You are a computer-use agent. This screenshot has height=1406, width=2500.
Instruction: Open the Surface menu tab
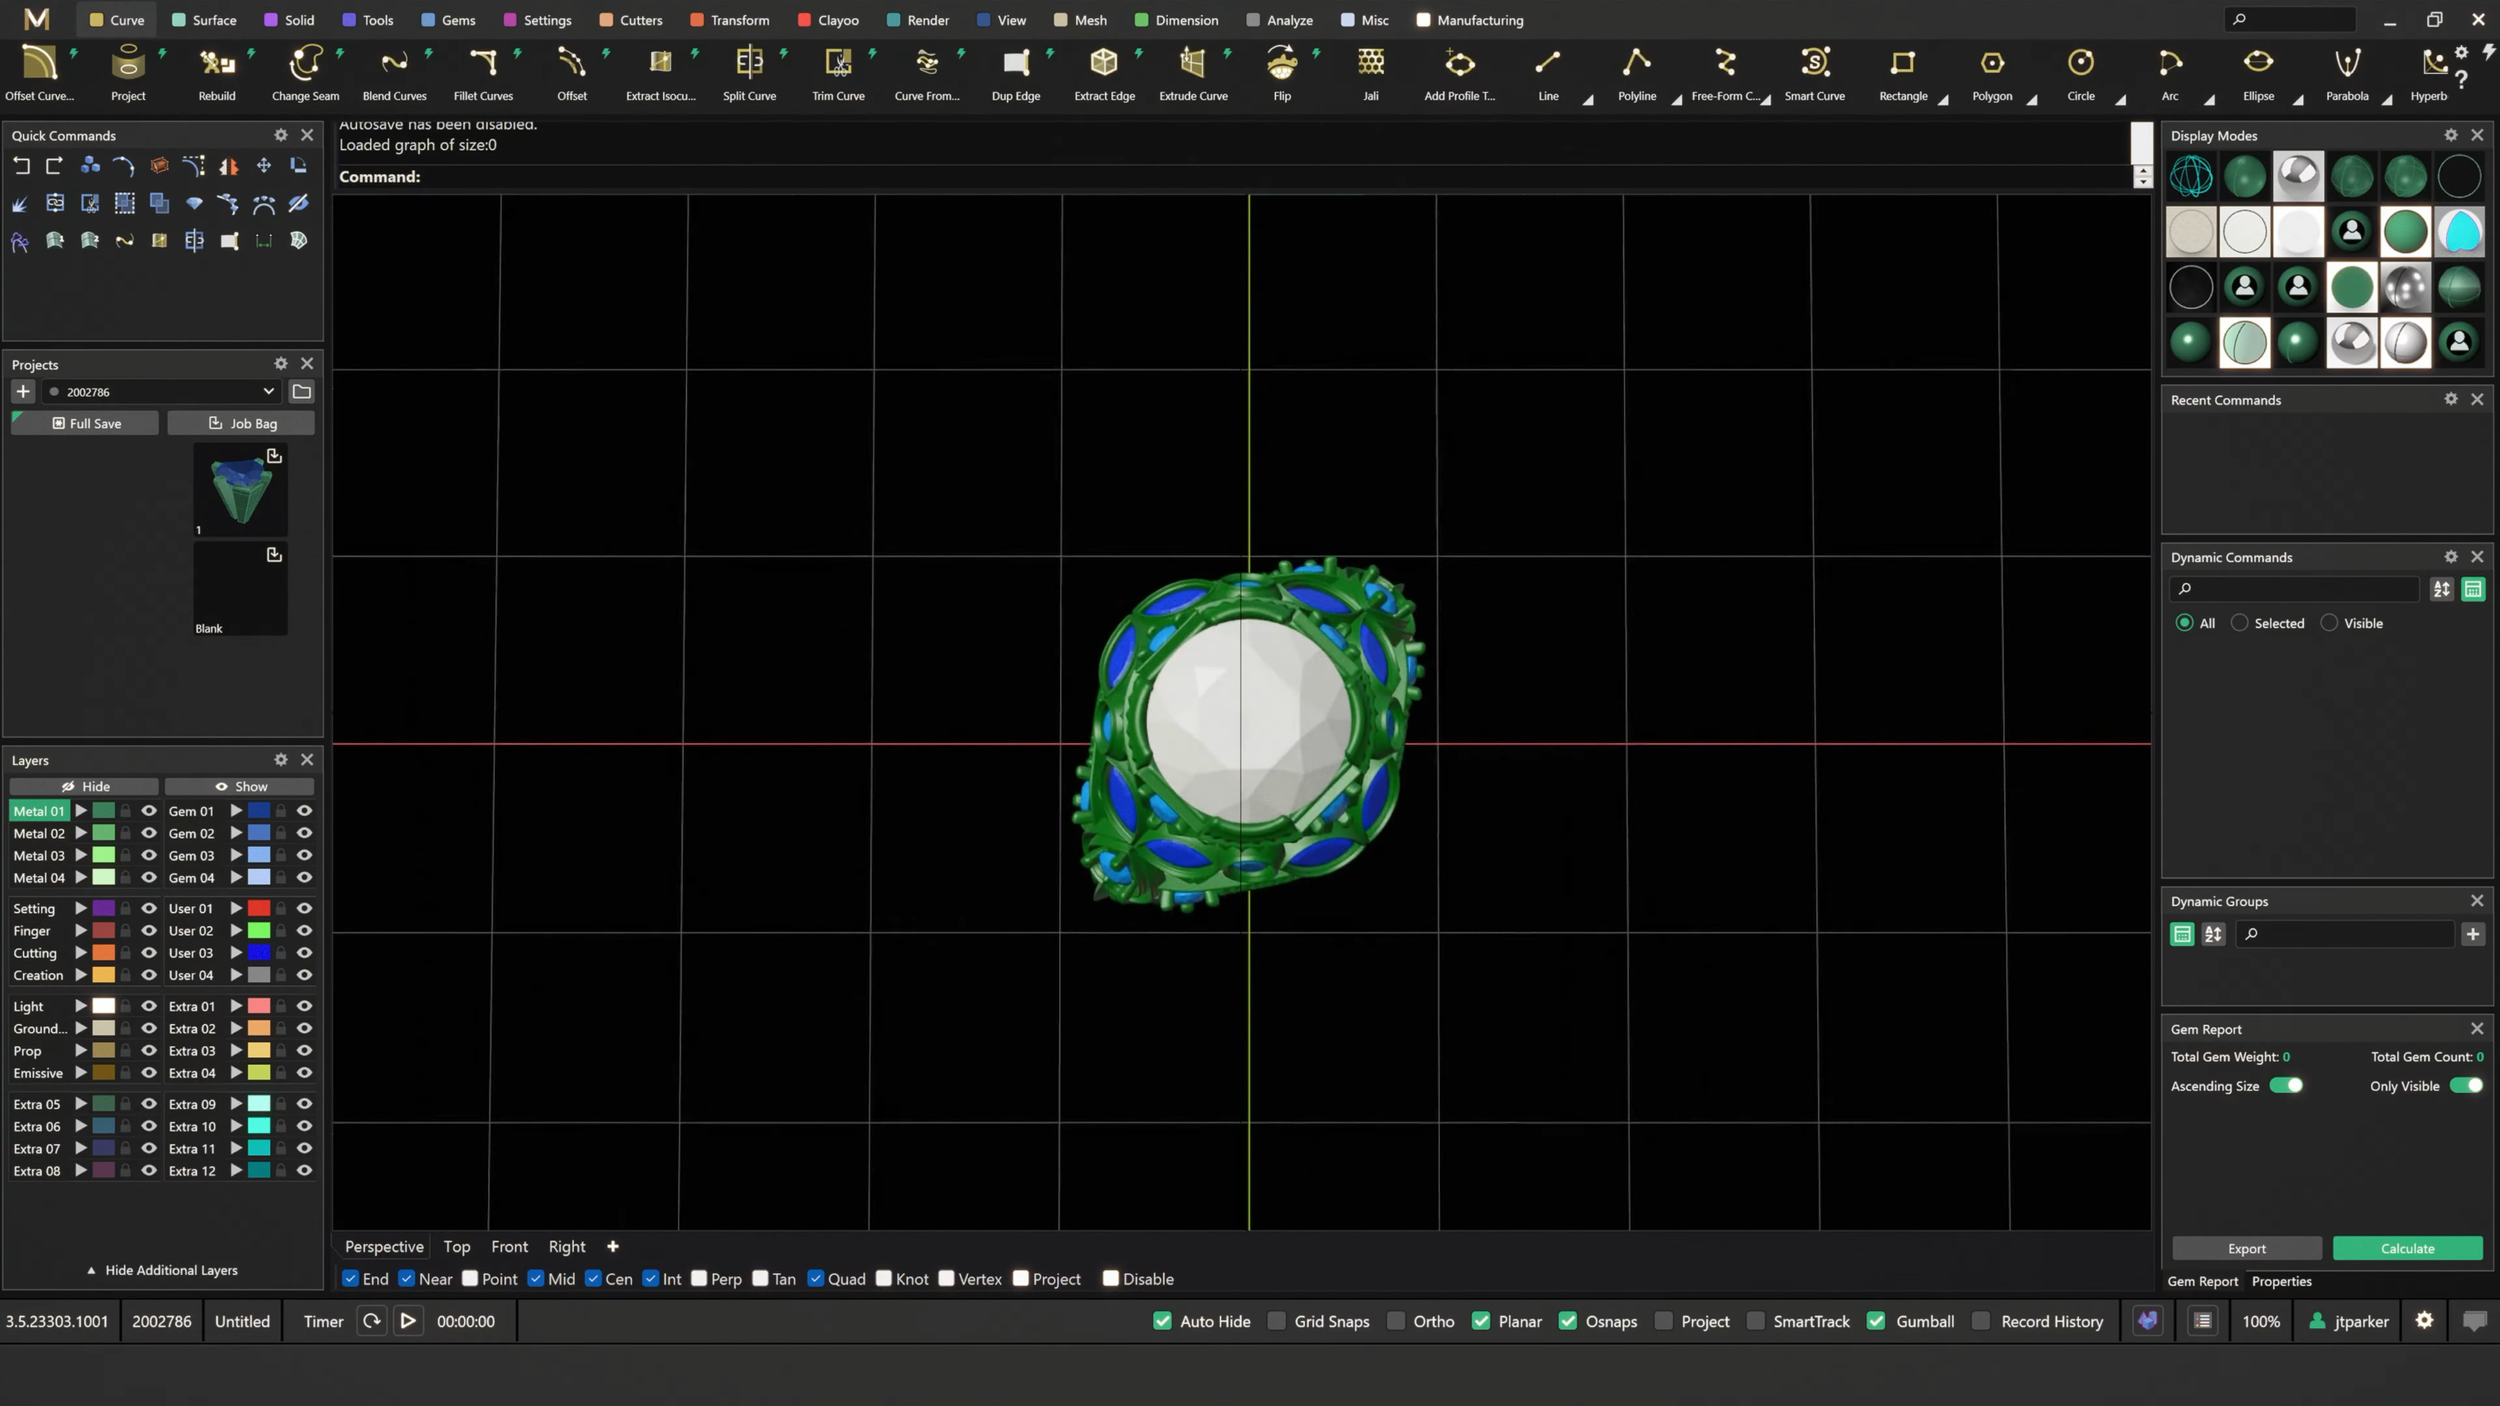point(204,20)
